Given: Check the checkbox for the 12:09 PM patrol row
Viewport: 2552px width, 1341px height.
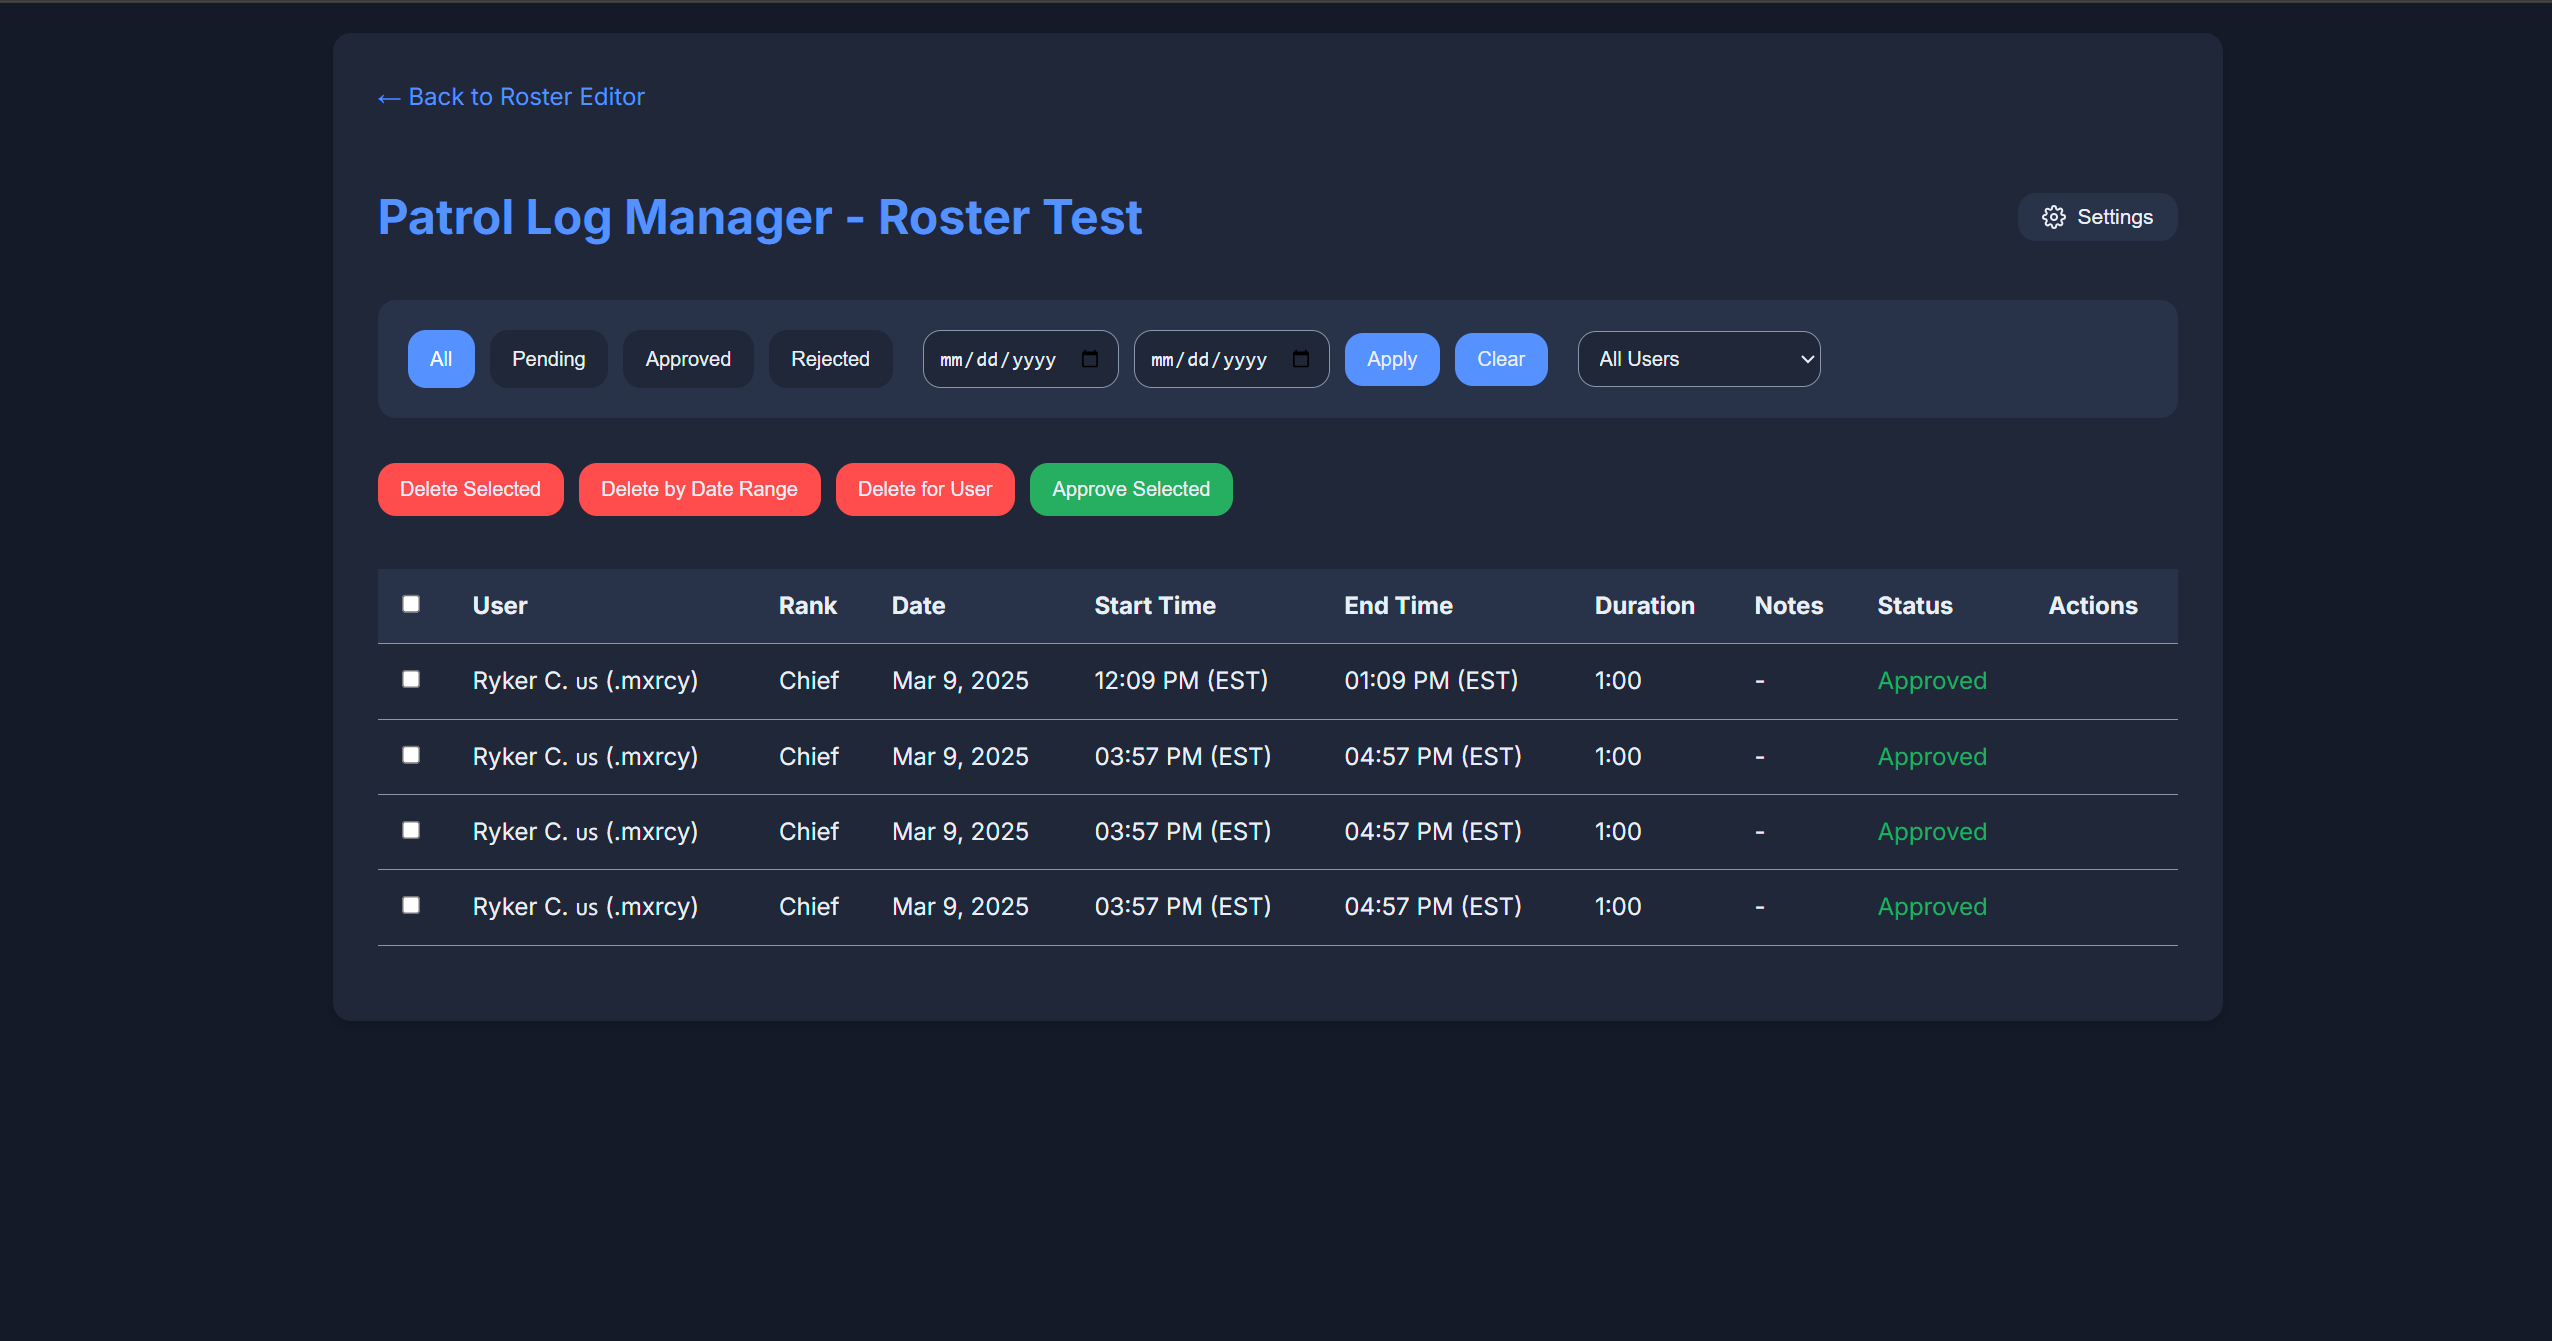Looking at the screenshot, I should 411,679.
